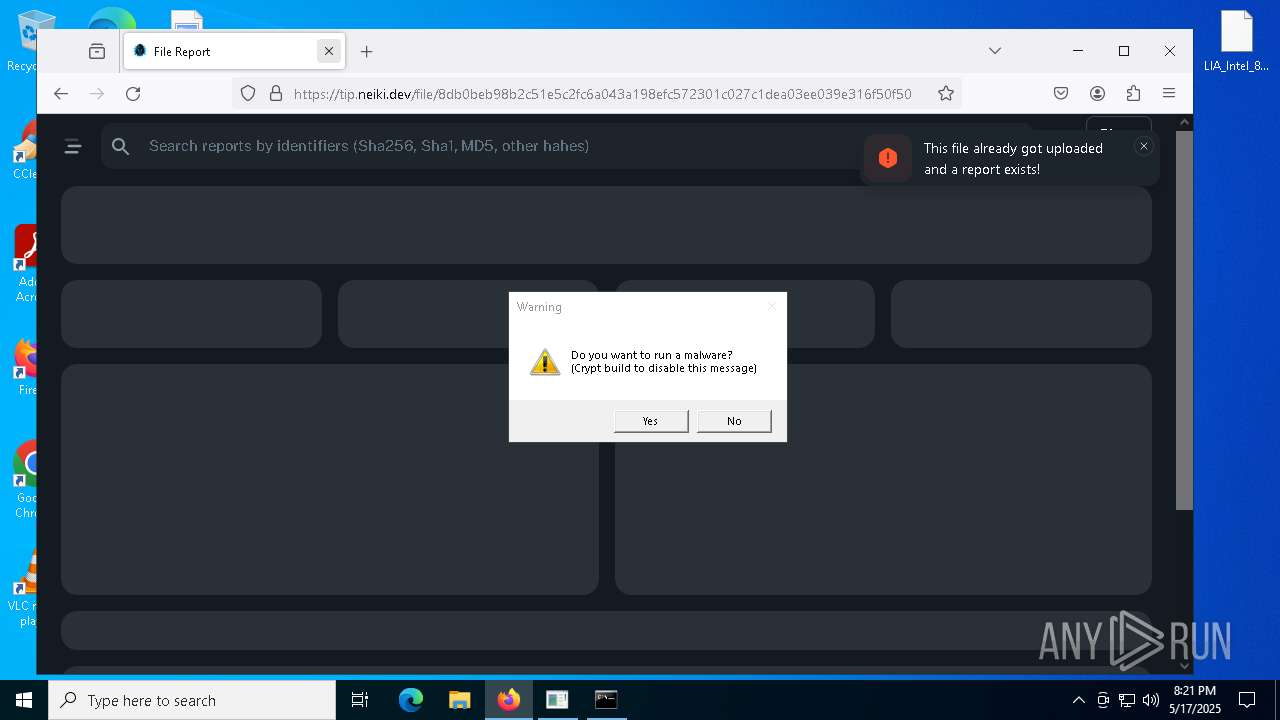
Task: Show hidden system tray icons
Action: pyautogui.click(x=1078, y=700)
